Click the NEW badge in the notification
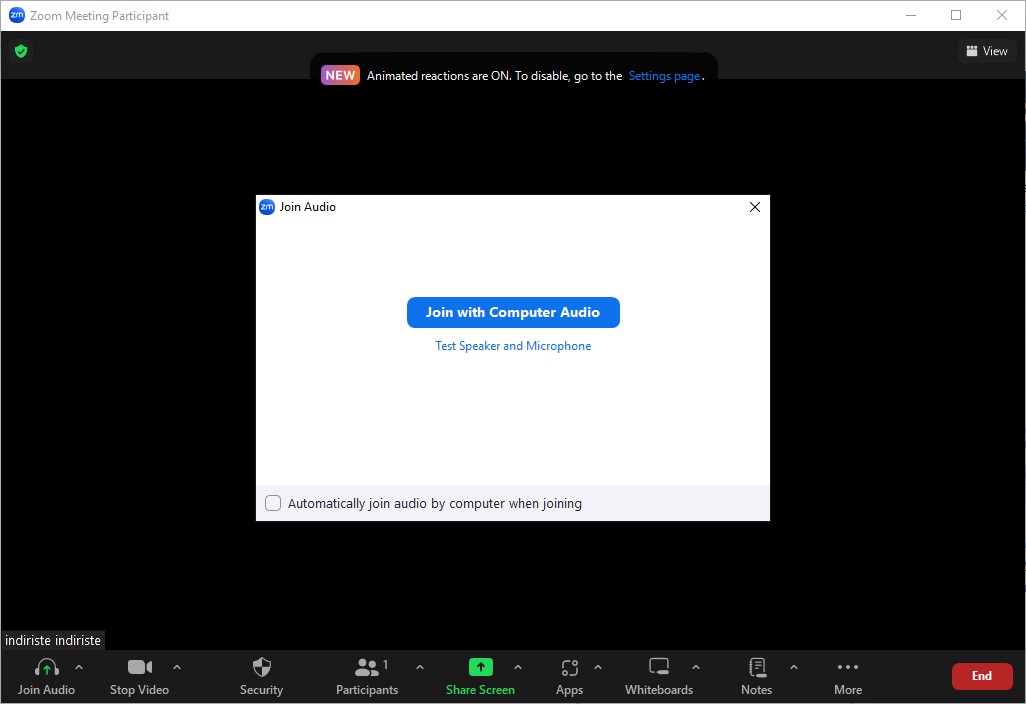This screenshot has height=704, width=1026. tap(340, 75)
